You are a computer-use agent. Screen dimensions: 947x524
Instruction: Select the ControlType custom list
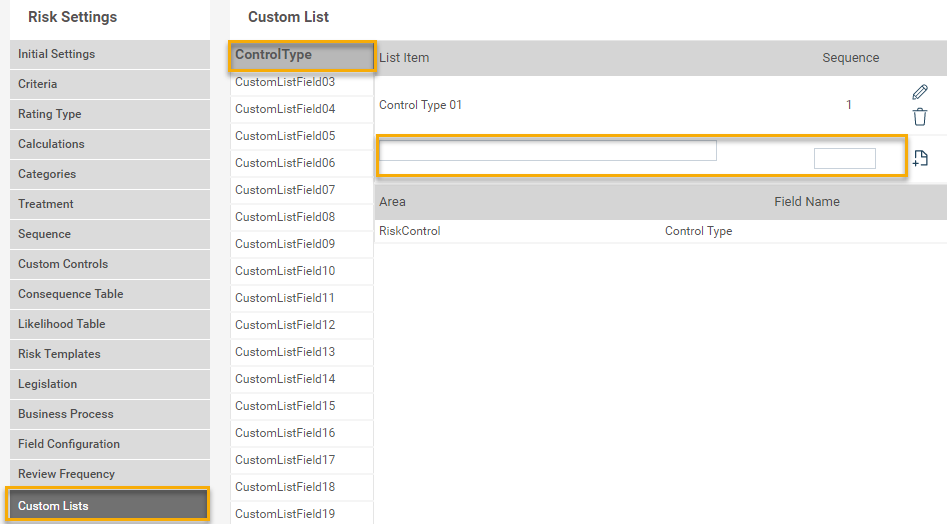pos(302,56)
